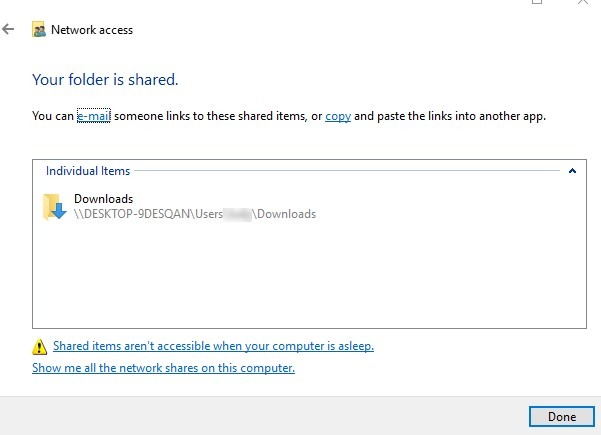Click the copy link
Viewport: 601px width, 435px height.
click(x=338, y=116)
